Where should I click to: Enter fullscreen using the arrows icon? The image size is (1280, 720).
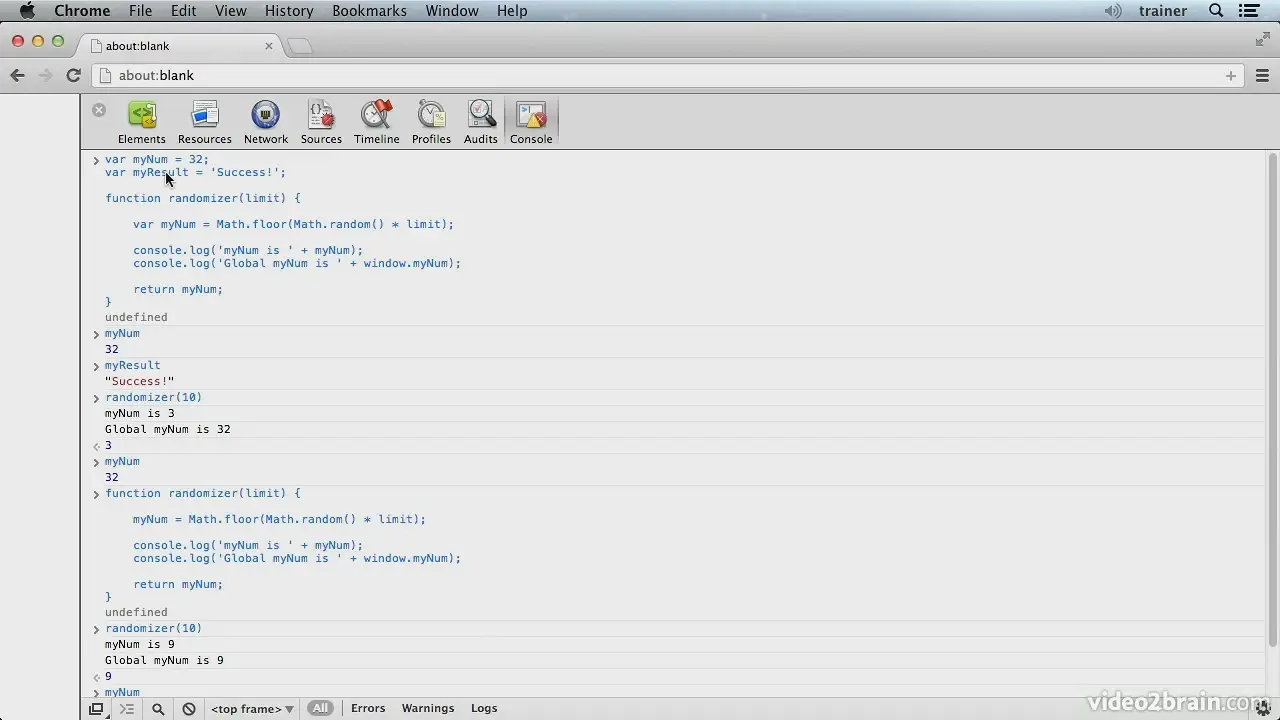1262,40
